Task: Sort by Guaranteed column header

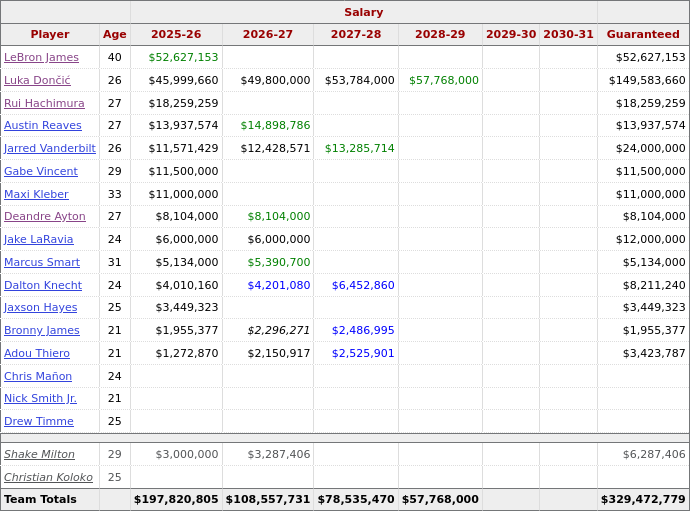Action: (x=643, y=34)
